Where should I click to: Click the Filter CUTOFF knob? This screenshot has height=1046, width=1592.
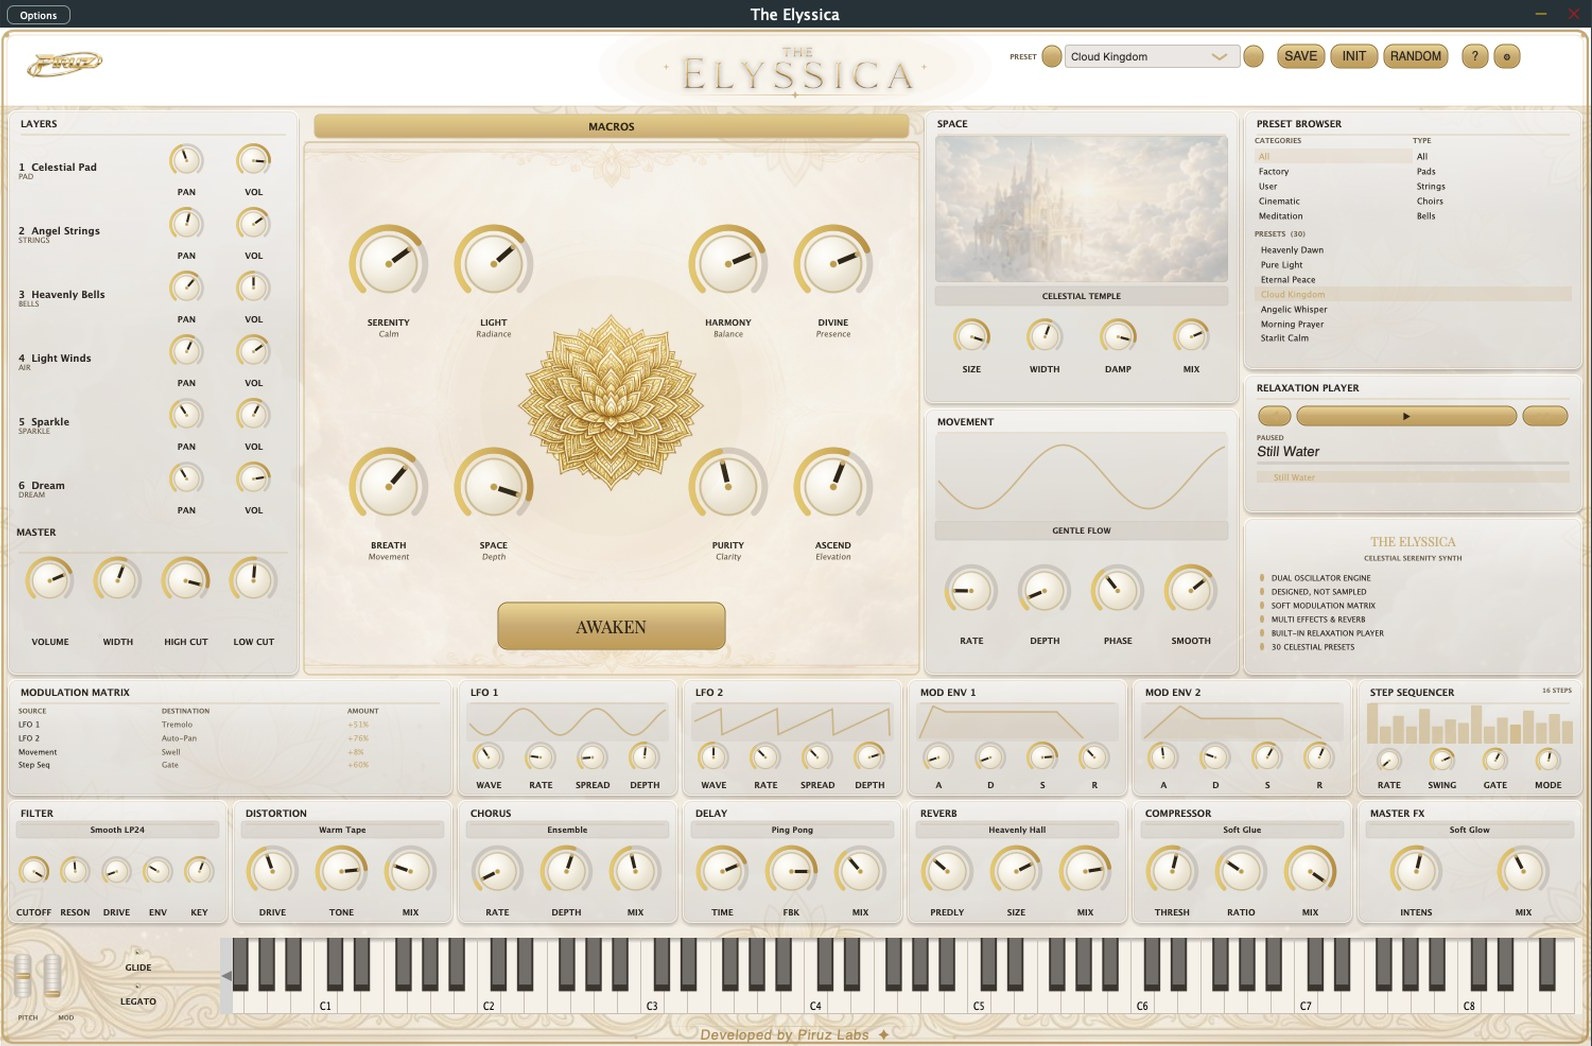coord(33,871)
